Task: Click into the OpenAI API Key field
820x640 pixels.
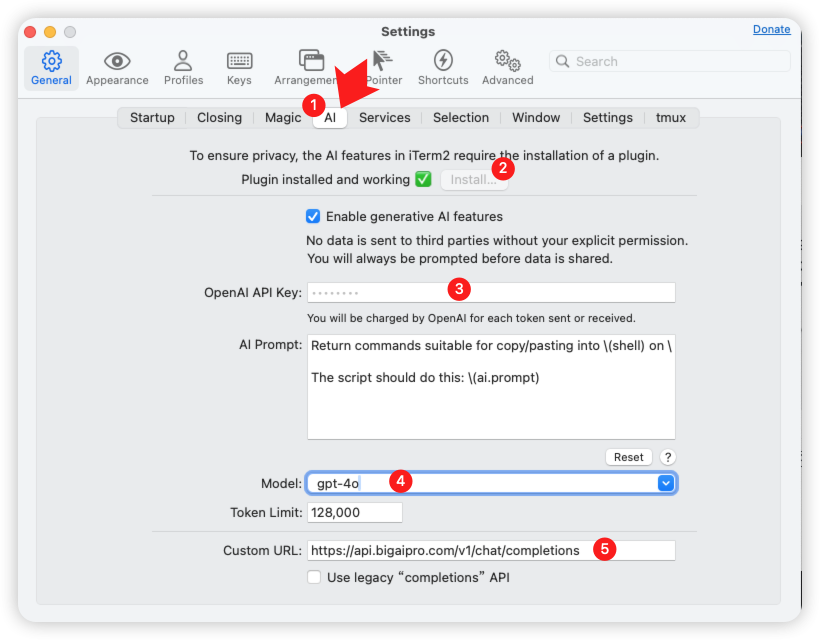Action: tap(491, 293)
